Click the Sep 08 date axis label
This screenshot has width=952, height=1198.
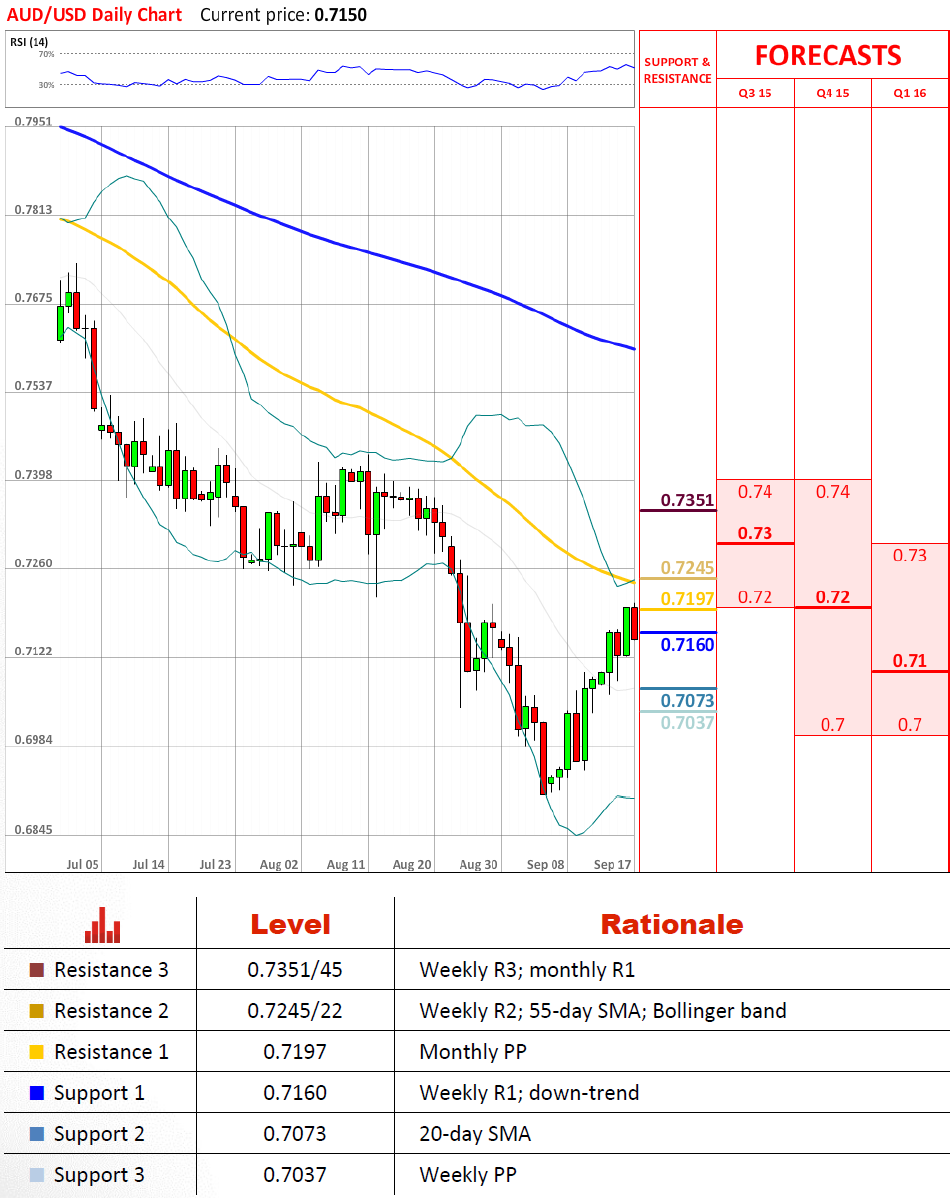[546, 864]
